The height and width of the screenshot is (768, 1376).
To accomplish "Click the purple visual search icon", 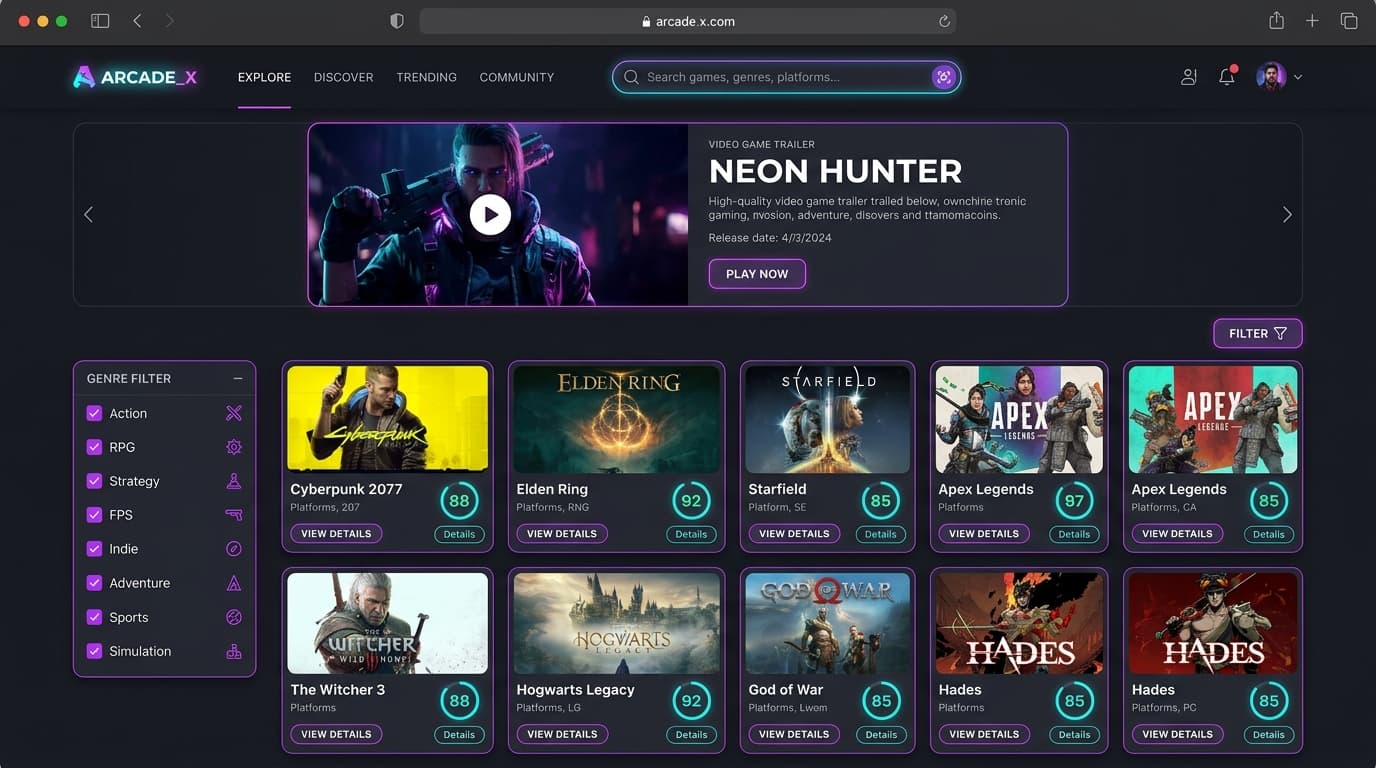I will [x=943, y=77].
